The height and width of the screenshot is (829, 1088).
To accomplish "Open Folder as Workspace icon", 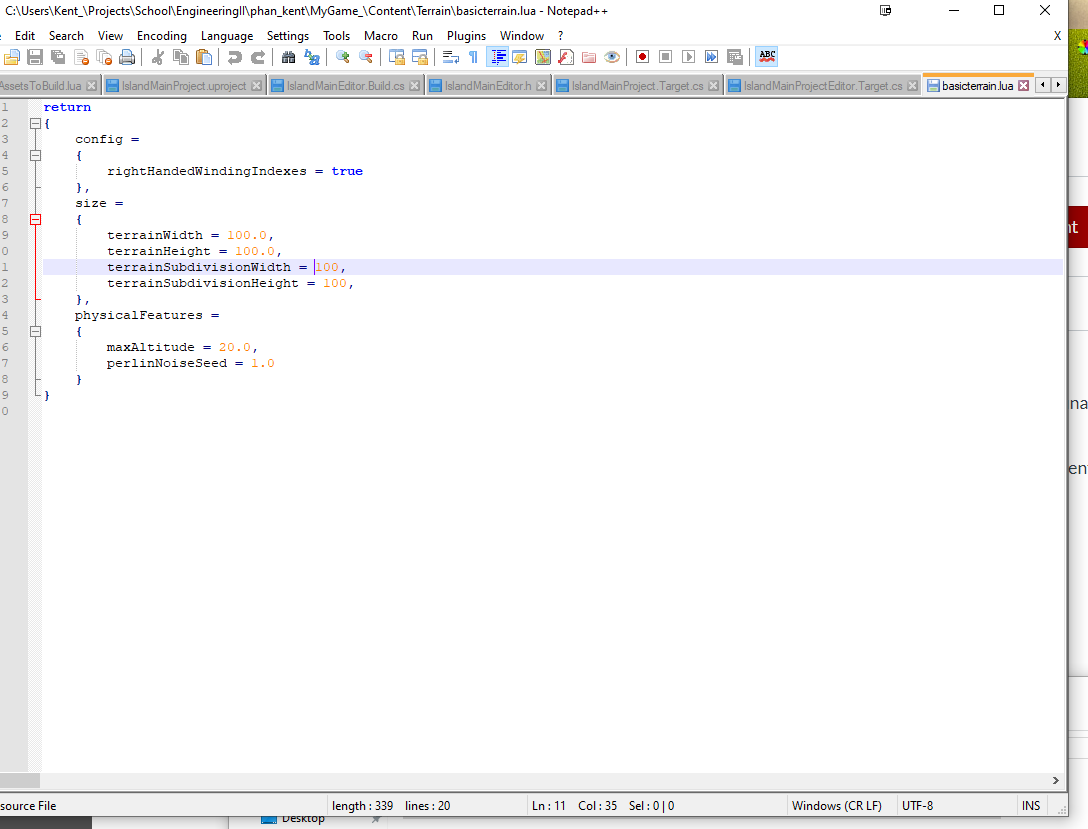I will tap(588, 57).
